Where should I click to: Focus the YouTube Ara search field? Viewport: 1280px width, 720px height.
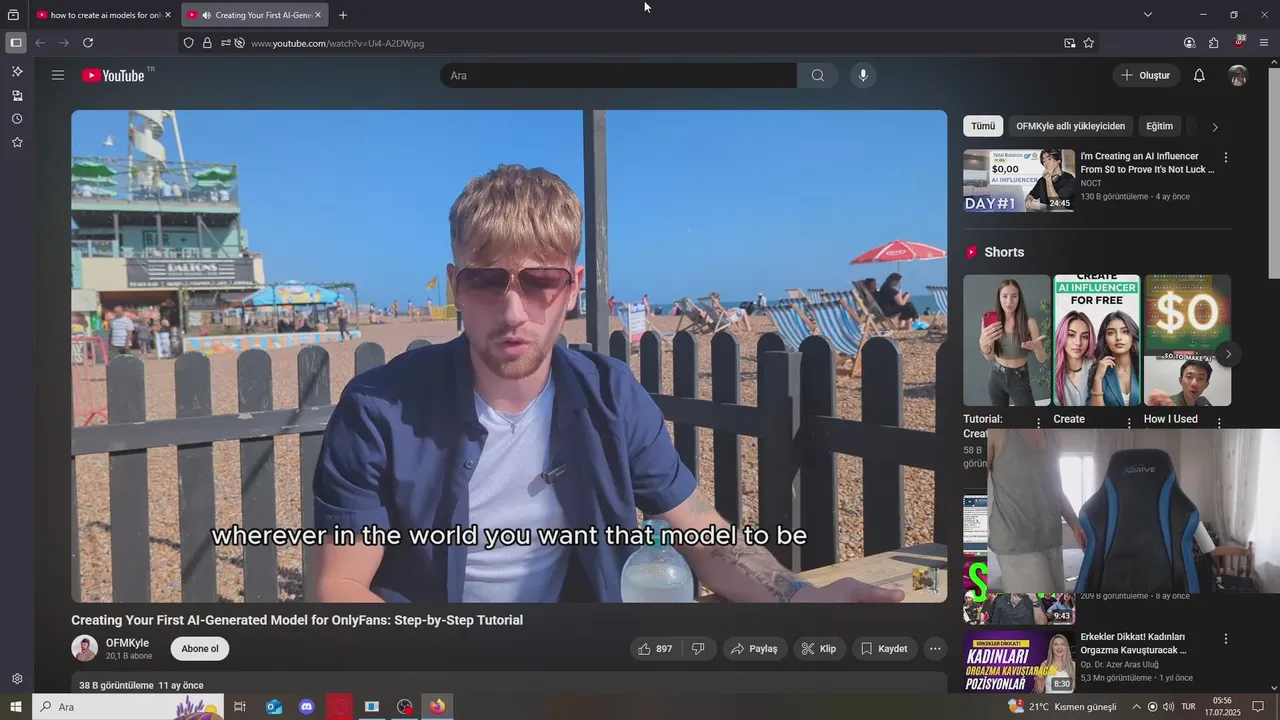(x=618, y=75)
